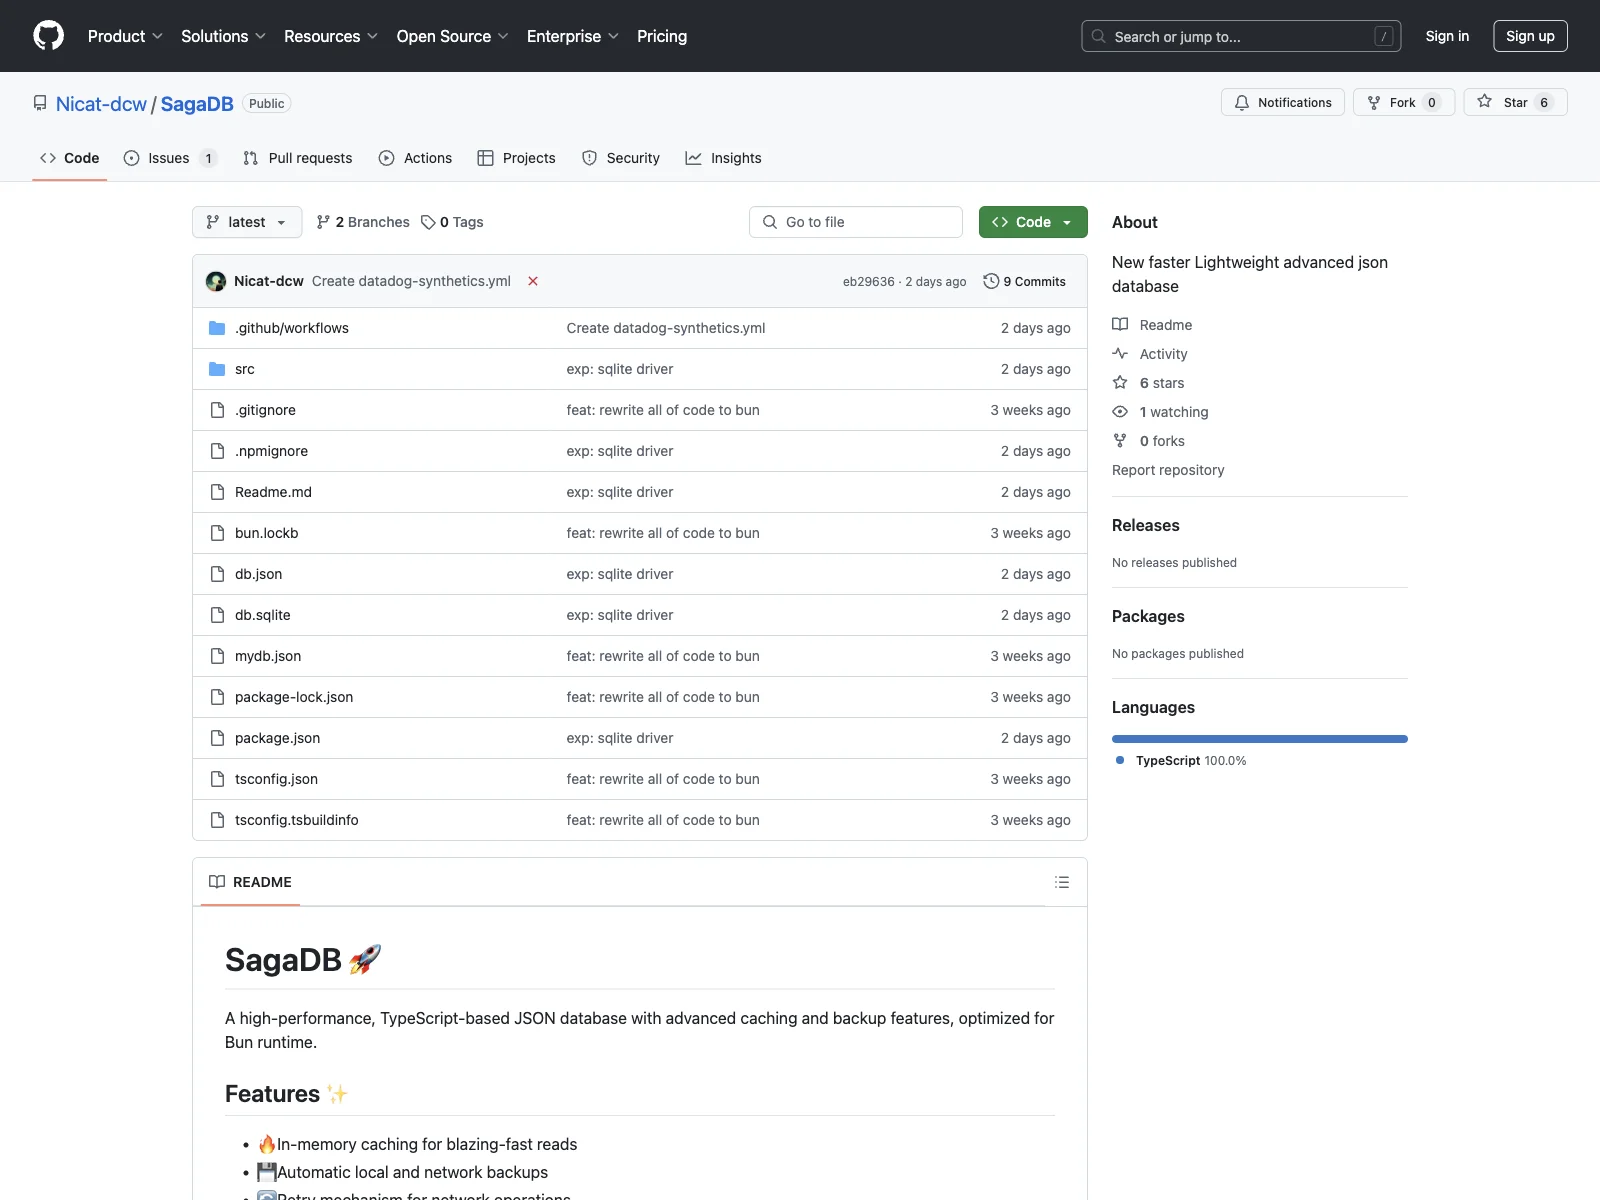Click the .github/workflows folder icon

(217, 328)
